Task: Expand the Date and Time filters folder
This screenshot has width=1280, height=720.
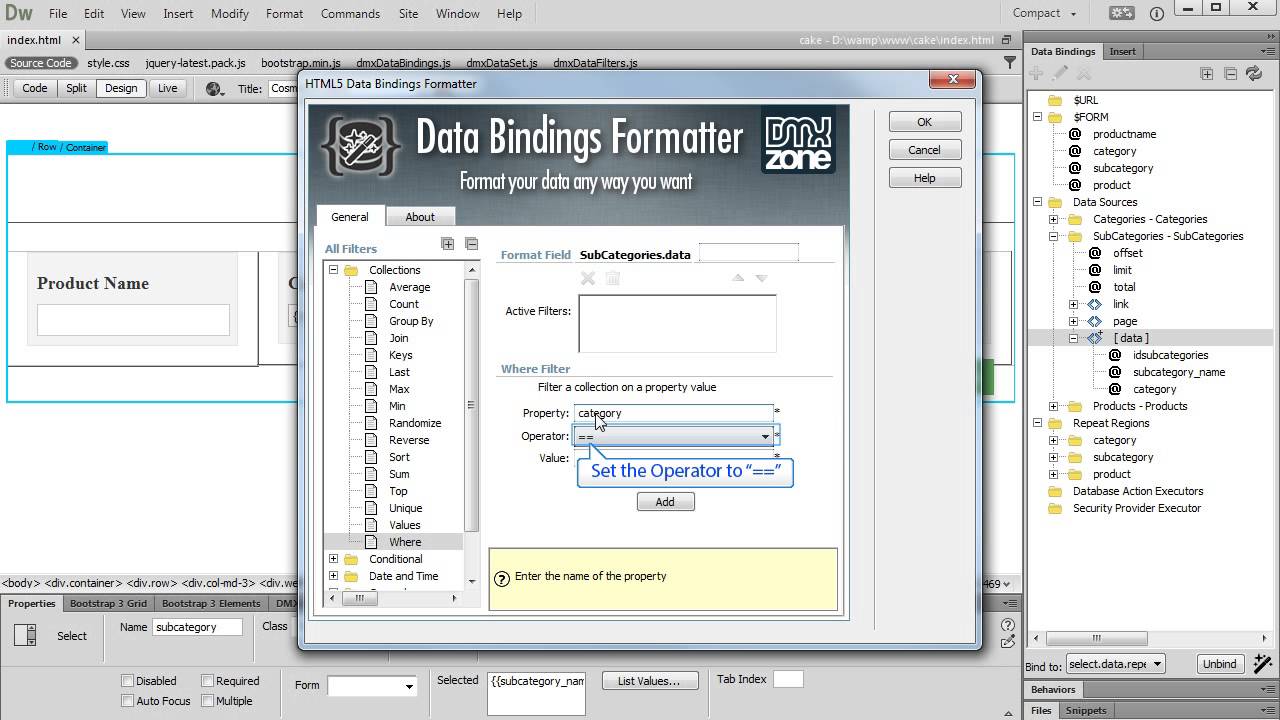Action: coord(334,576)
